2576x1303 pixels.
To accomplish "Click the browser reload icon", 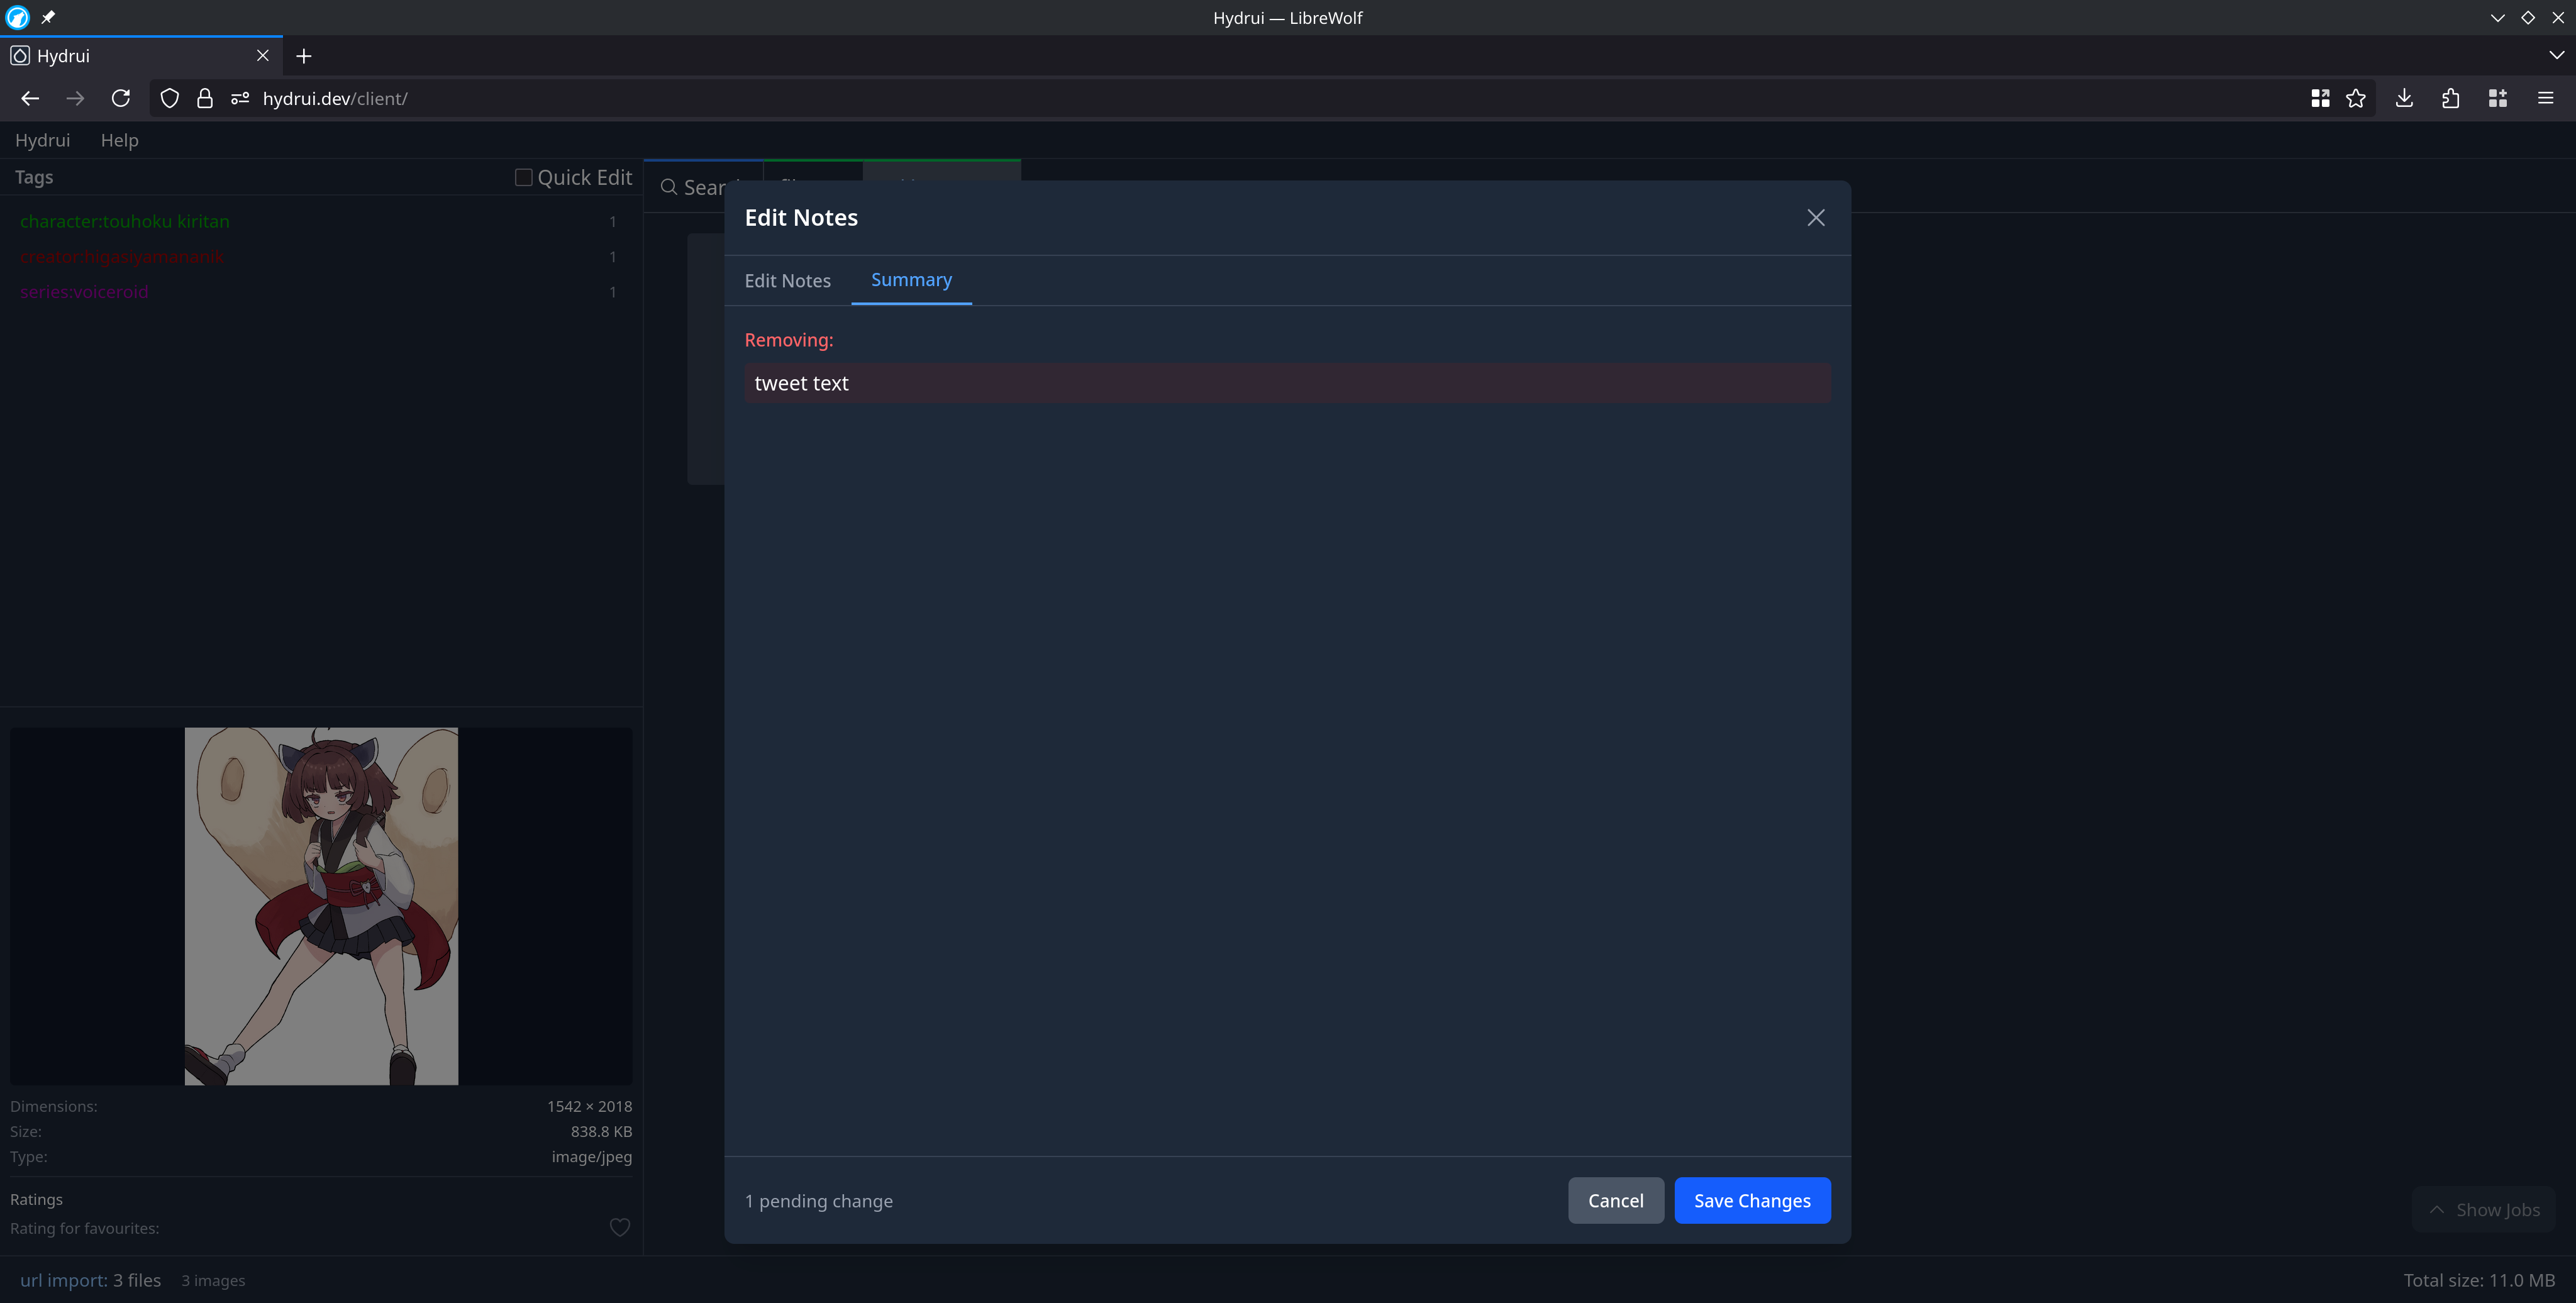I will pyautogui.click(x=121, y=98).
